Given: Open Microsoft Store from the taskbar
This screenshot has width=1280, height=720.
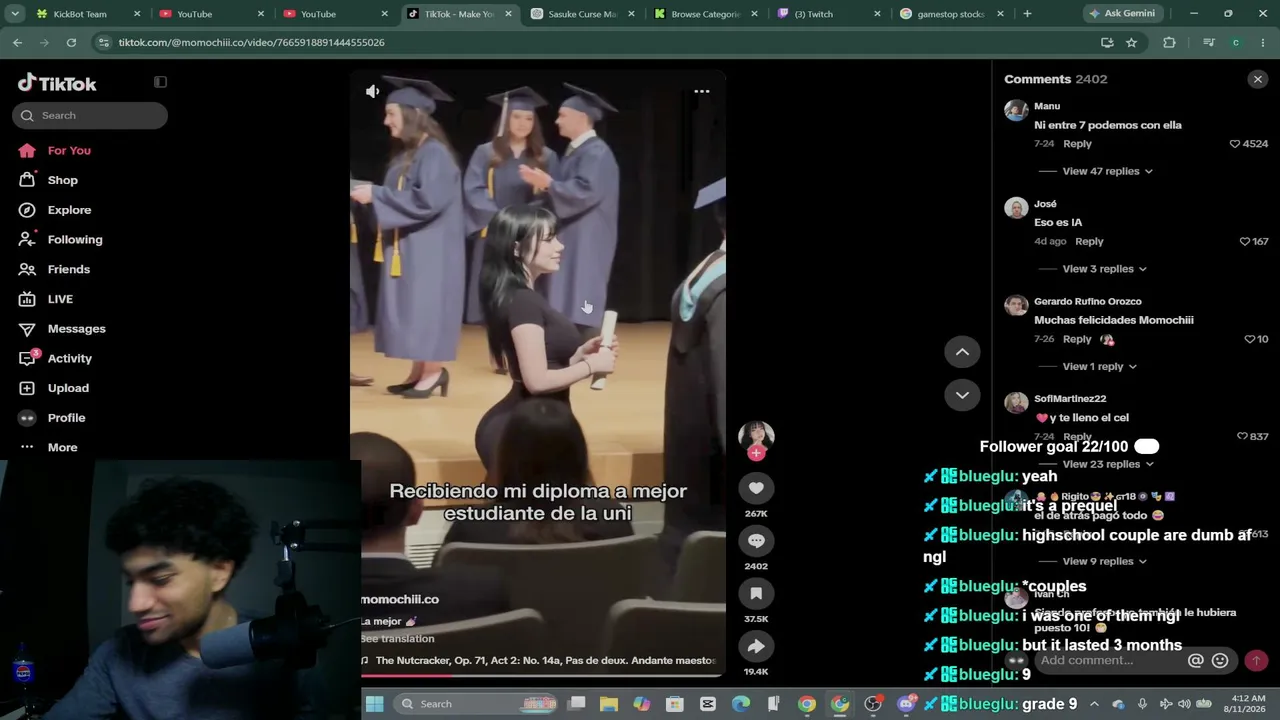Looking at the screenshot, I should (675, 704).
